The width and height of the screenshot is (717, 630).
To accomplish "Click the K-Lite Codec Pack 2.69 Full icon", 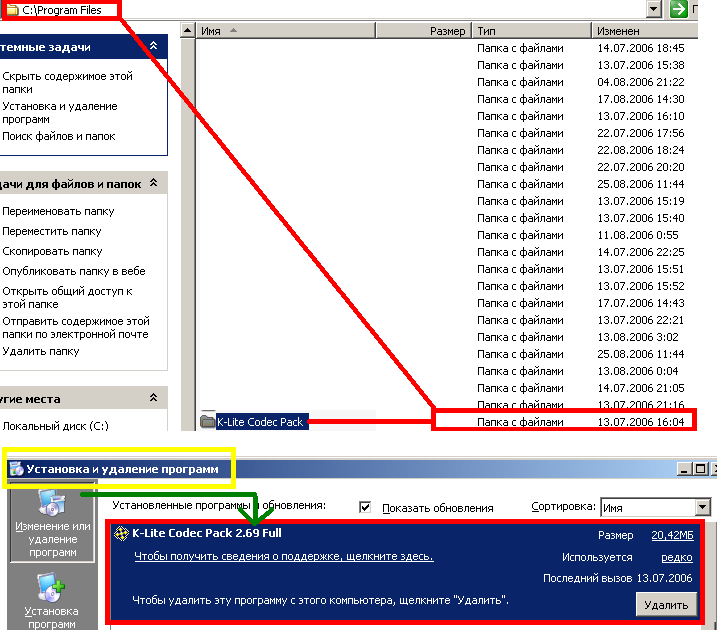I will click(121, 533).
